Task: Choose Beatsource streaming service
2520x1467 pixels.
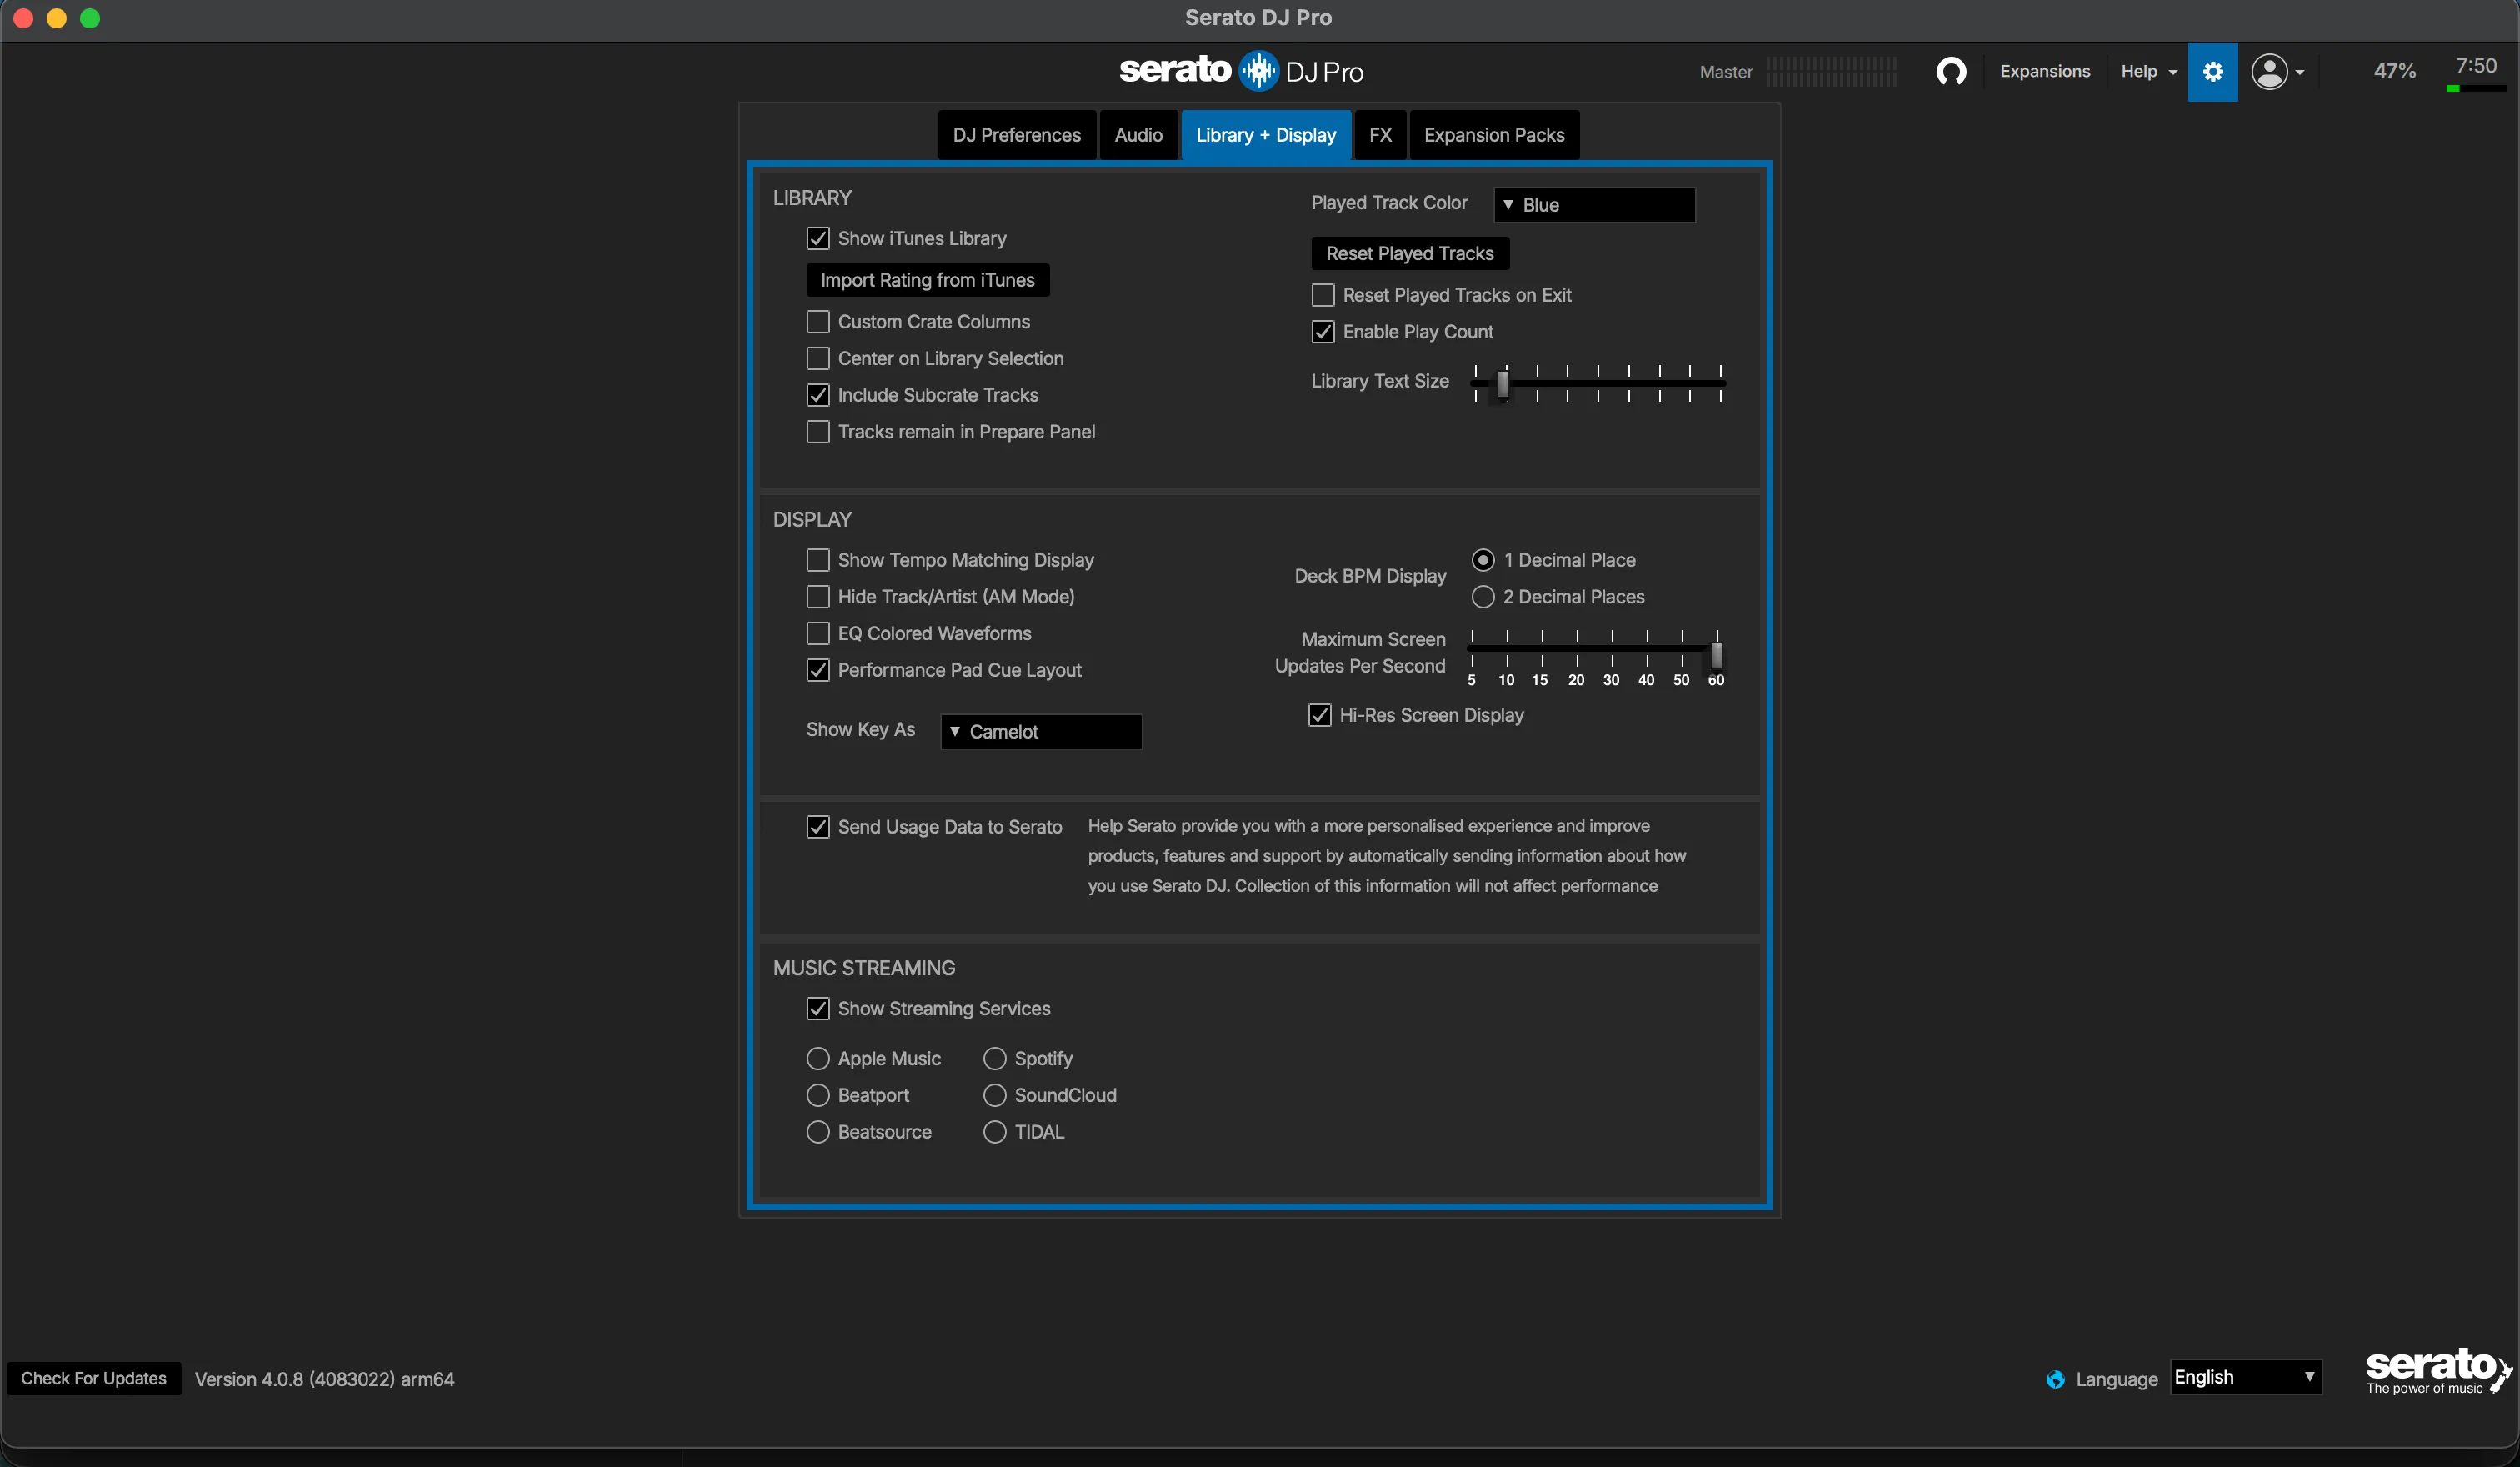Action: point(818,1132)
